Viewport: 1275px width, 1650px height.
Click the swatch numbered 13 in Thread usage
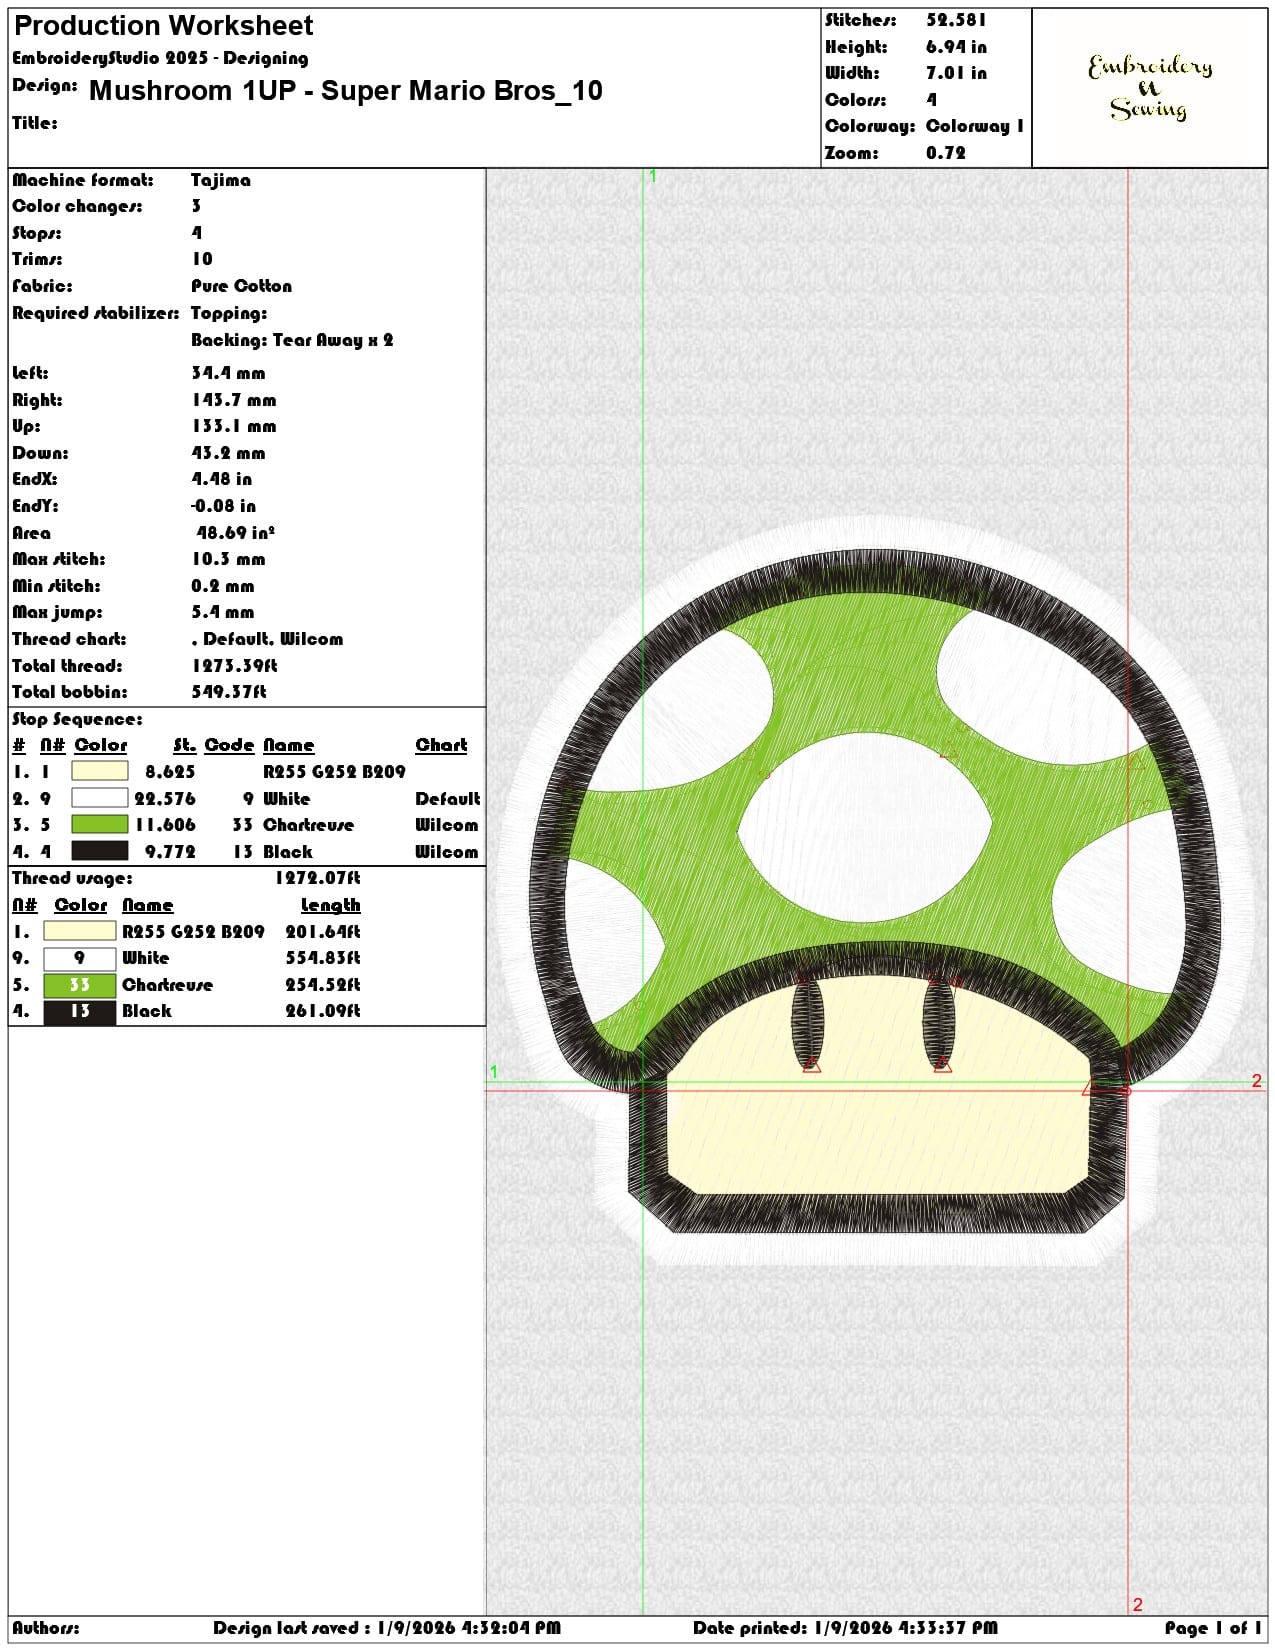pos(80,1011)
